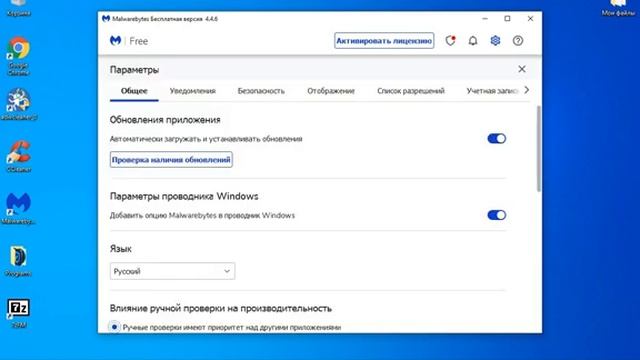This screenshot has width=640, height=360.
Task: Click the Malwarebytes title bar app icon
Action: click(106, 19)
